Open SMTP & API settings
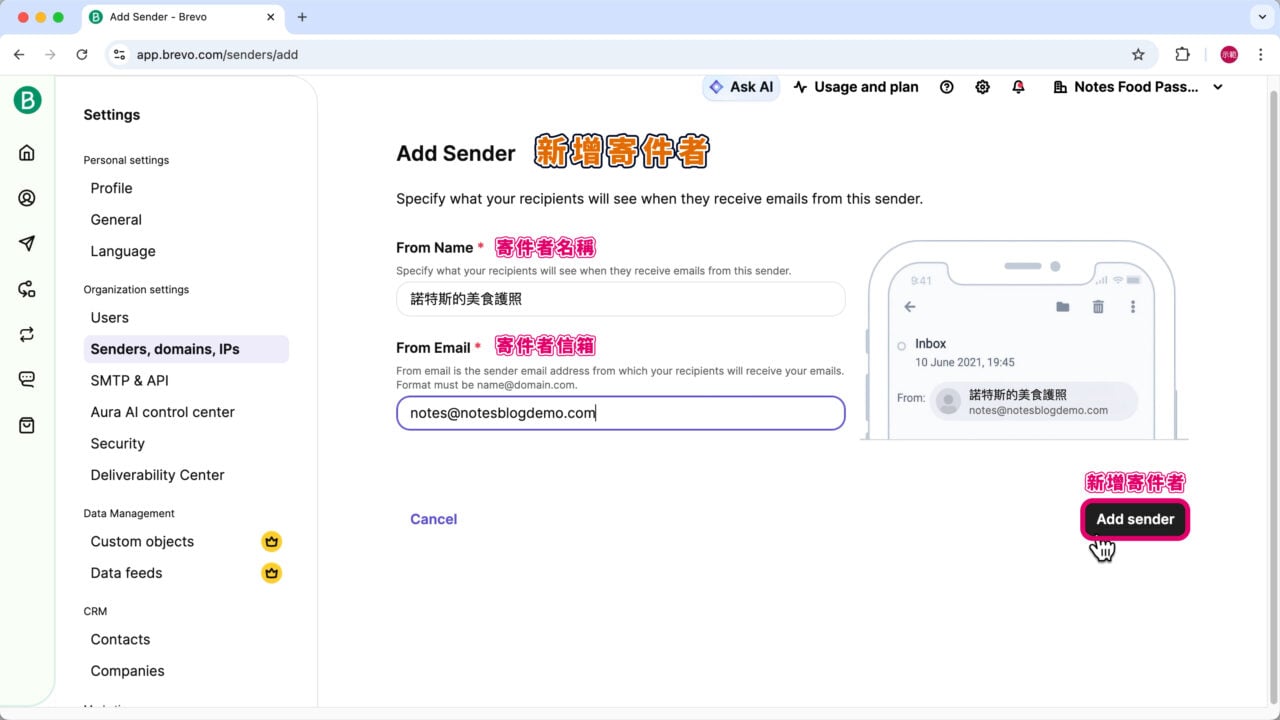 (129, 380)
